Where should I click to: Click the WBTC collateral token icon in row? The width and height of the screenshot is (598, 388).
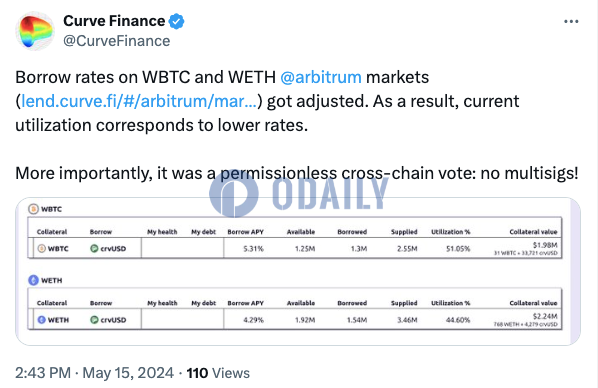(x=42, y=249)
